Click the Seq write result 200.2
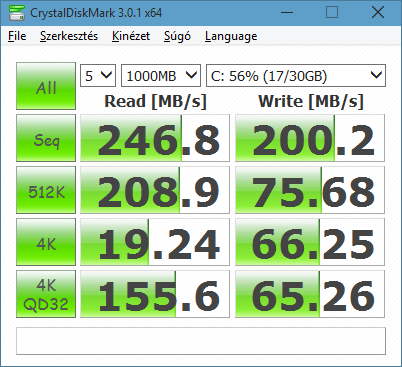 (310, 138)
